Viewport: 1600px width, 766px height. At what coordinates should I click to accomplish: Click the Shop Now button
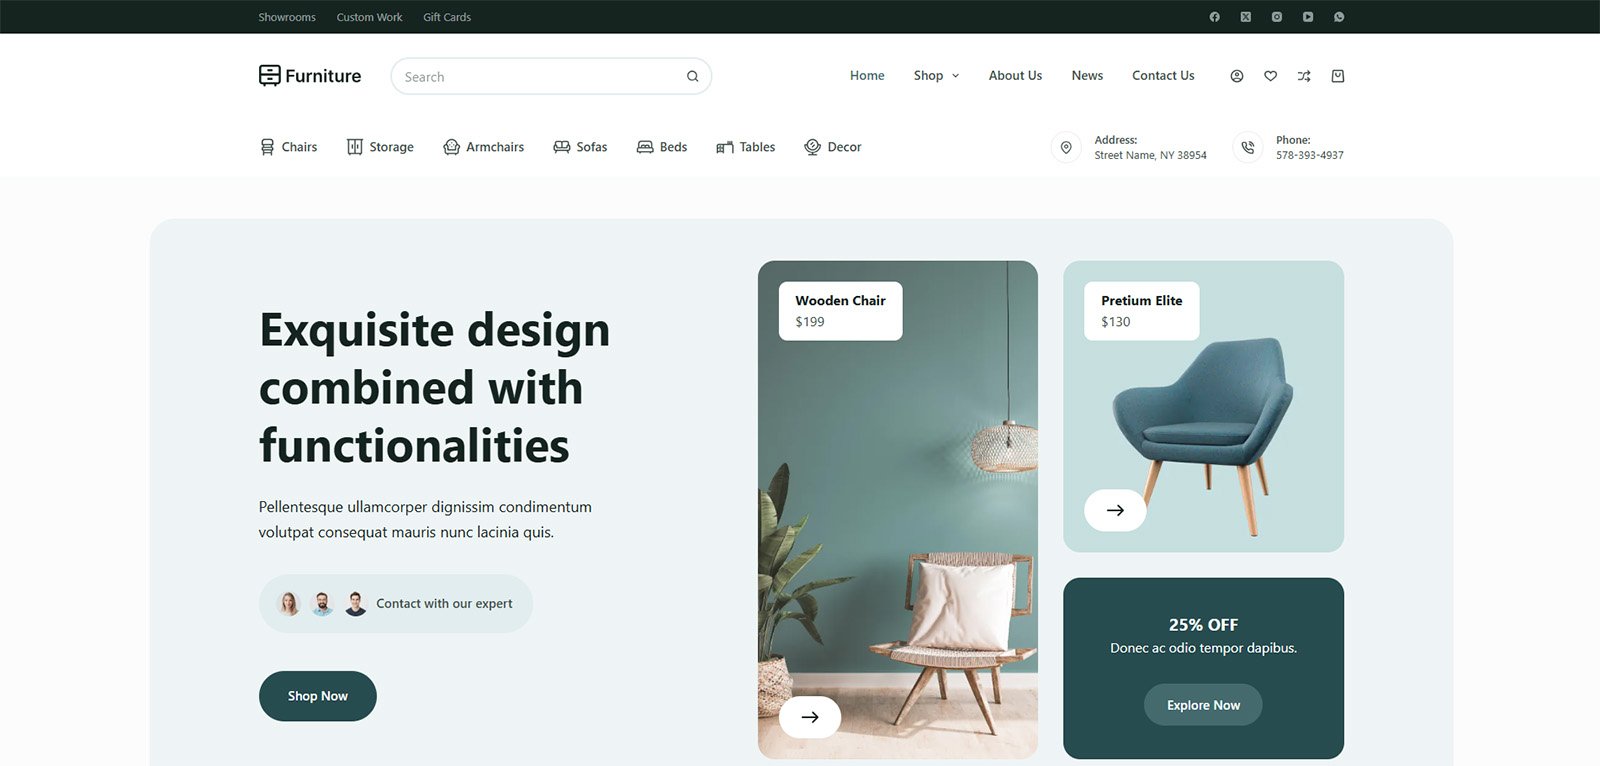click(318, 696)
